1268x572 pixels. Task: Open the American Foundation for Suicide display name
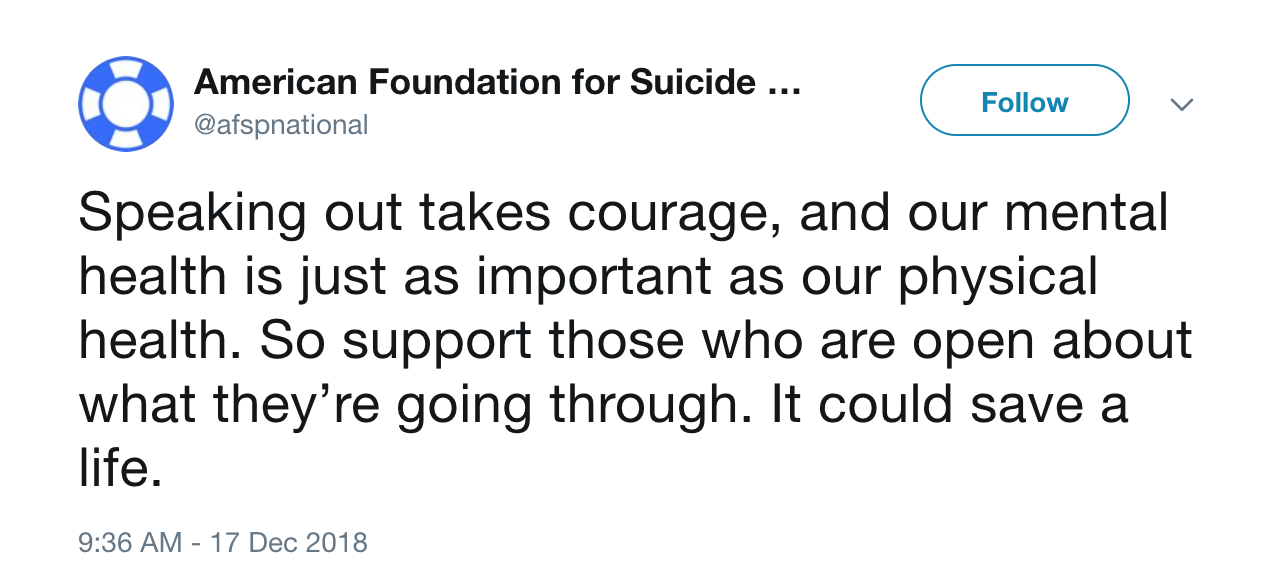(x=475, y=83)
